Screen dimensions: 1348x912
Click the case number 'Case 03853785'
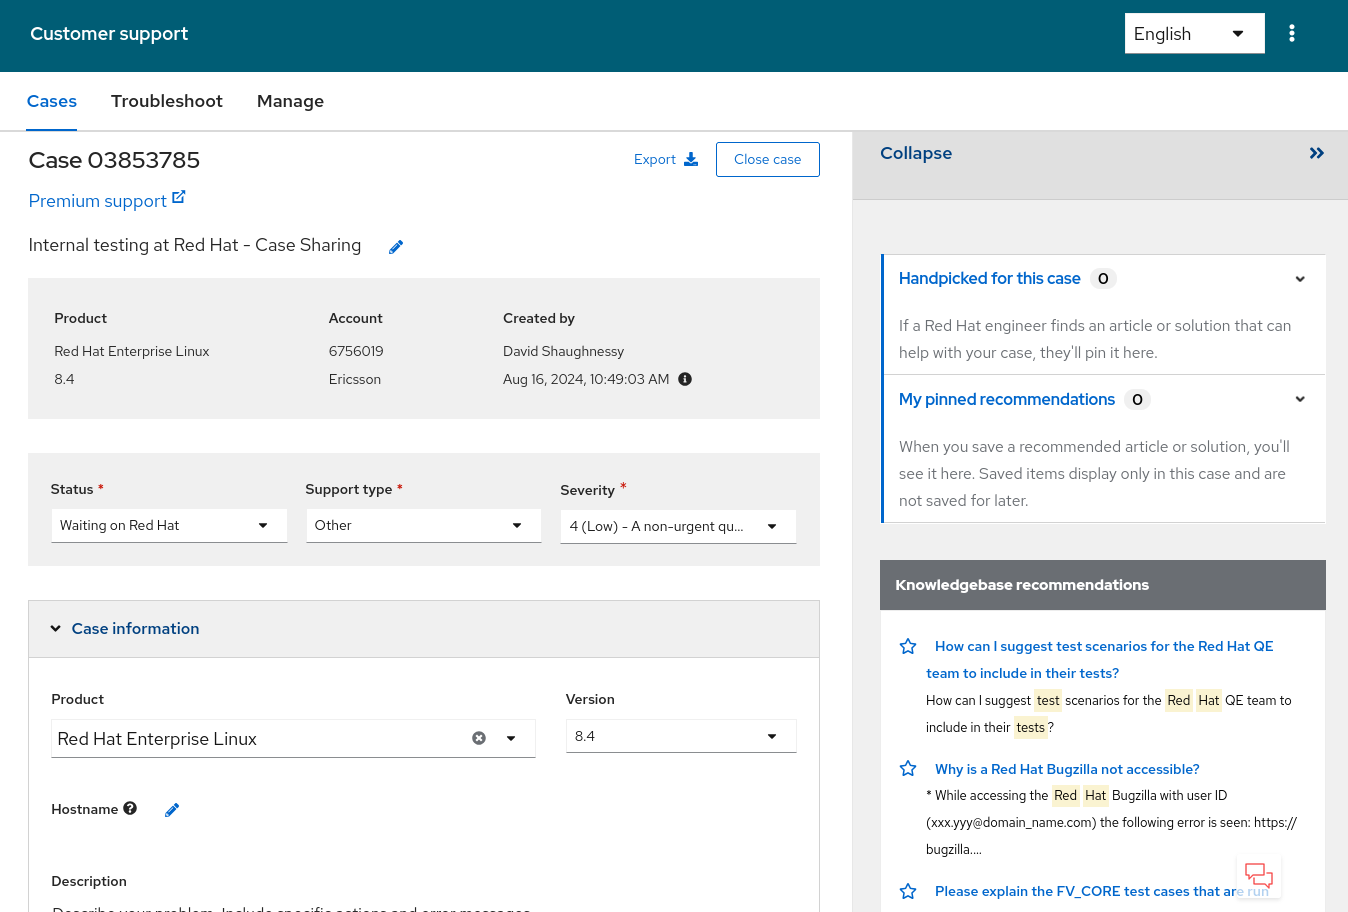pyautogui.click(x=114, y=160)
